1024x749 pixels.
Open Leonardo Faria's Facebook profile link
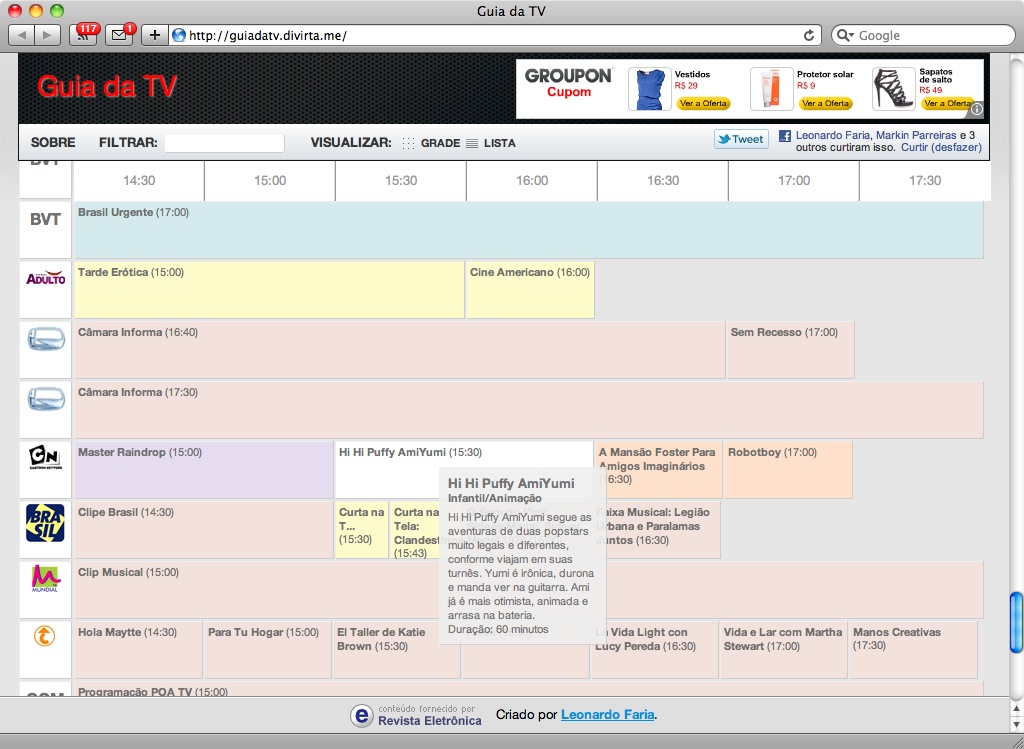(833, 135)
